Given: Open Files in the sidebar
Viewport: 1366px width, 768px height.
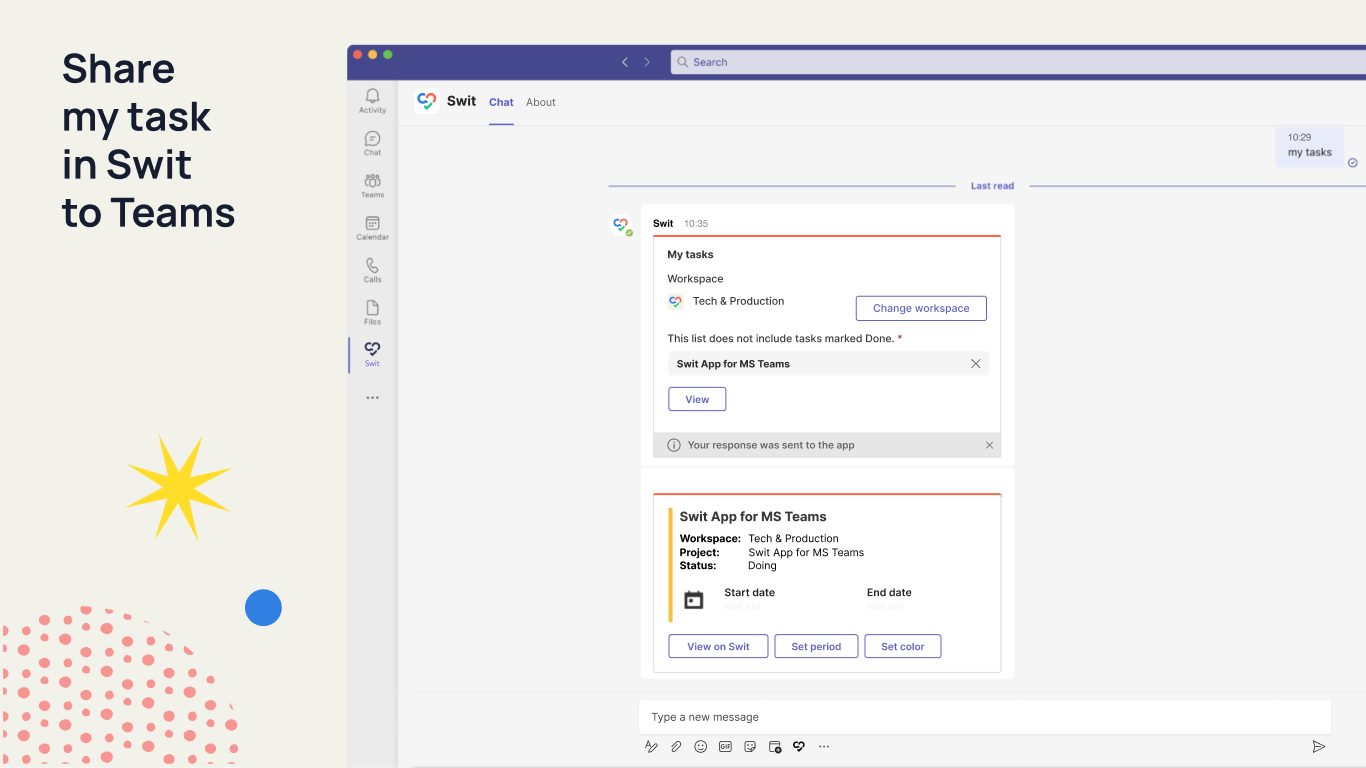Looking at the screenshot, I should pos(372,312).
